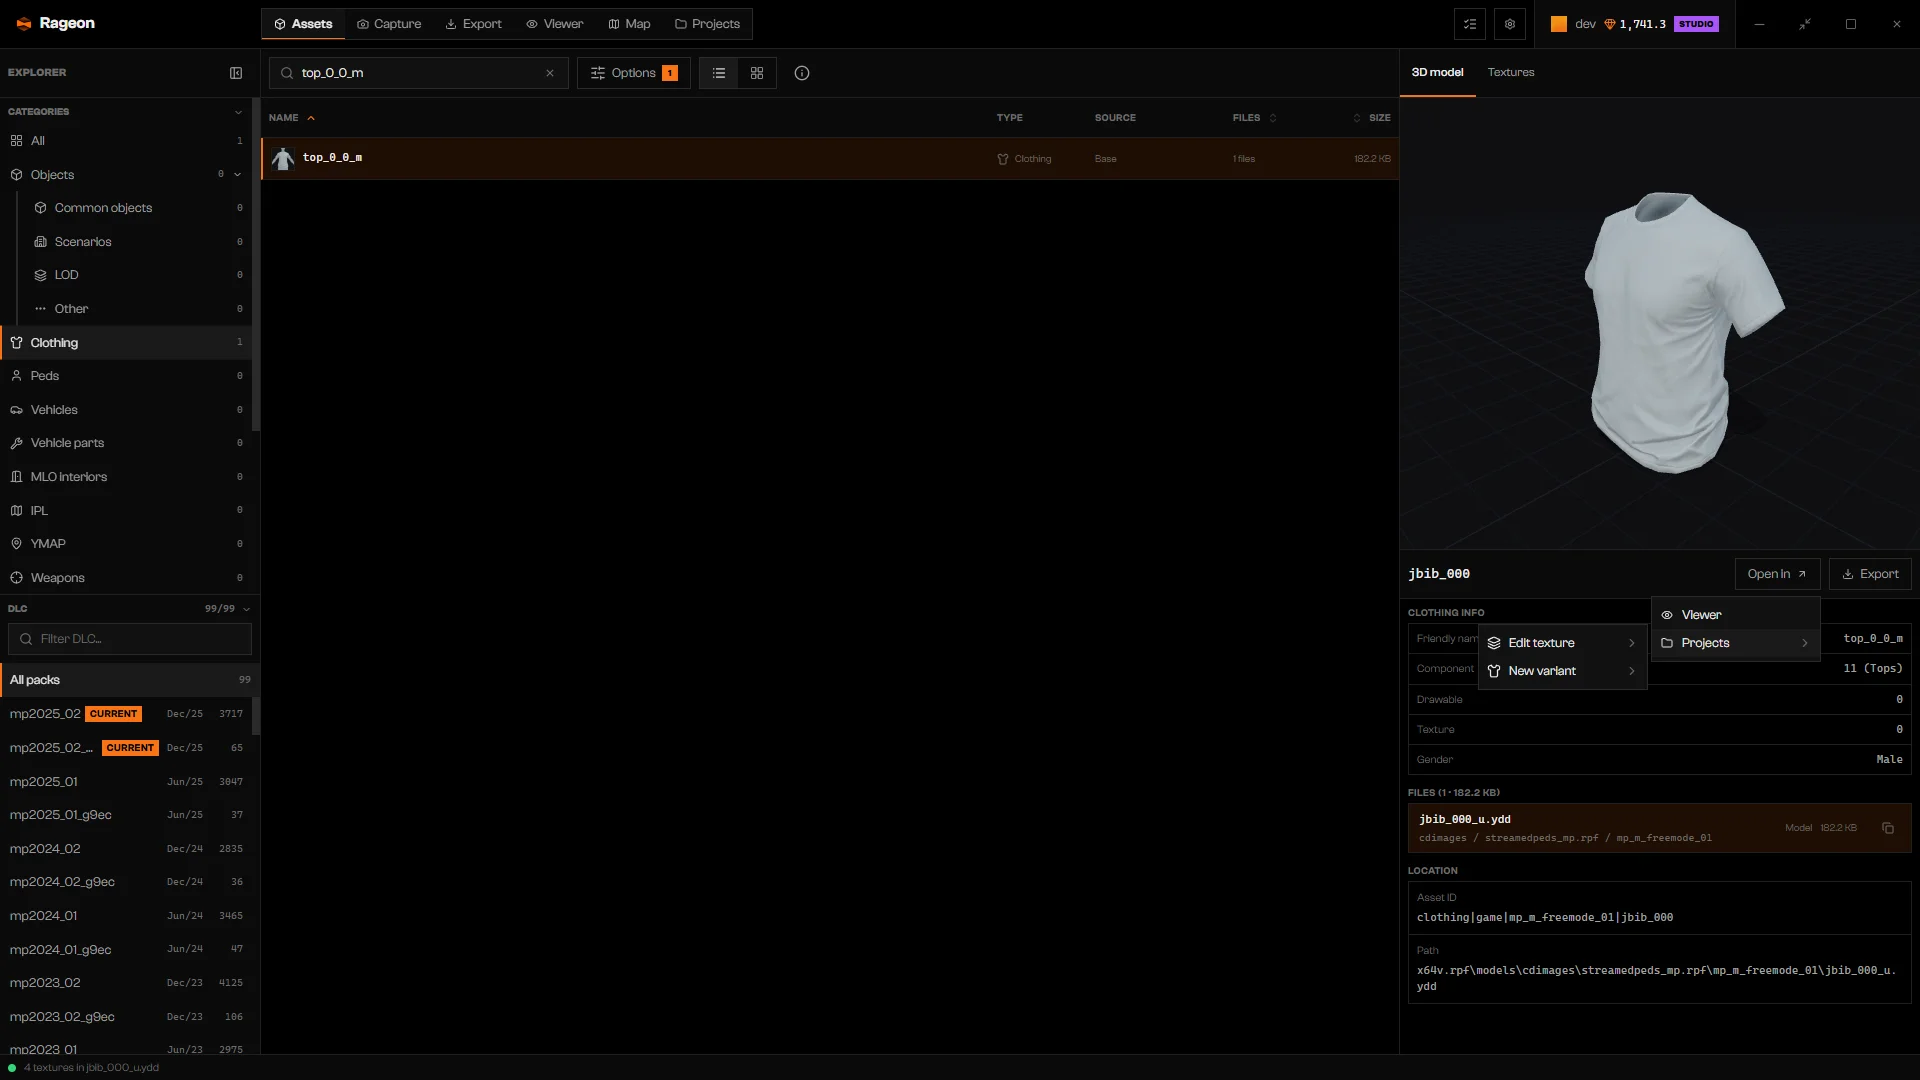Select the Weapons category

point(125,578)
